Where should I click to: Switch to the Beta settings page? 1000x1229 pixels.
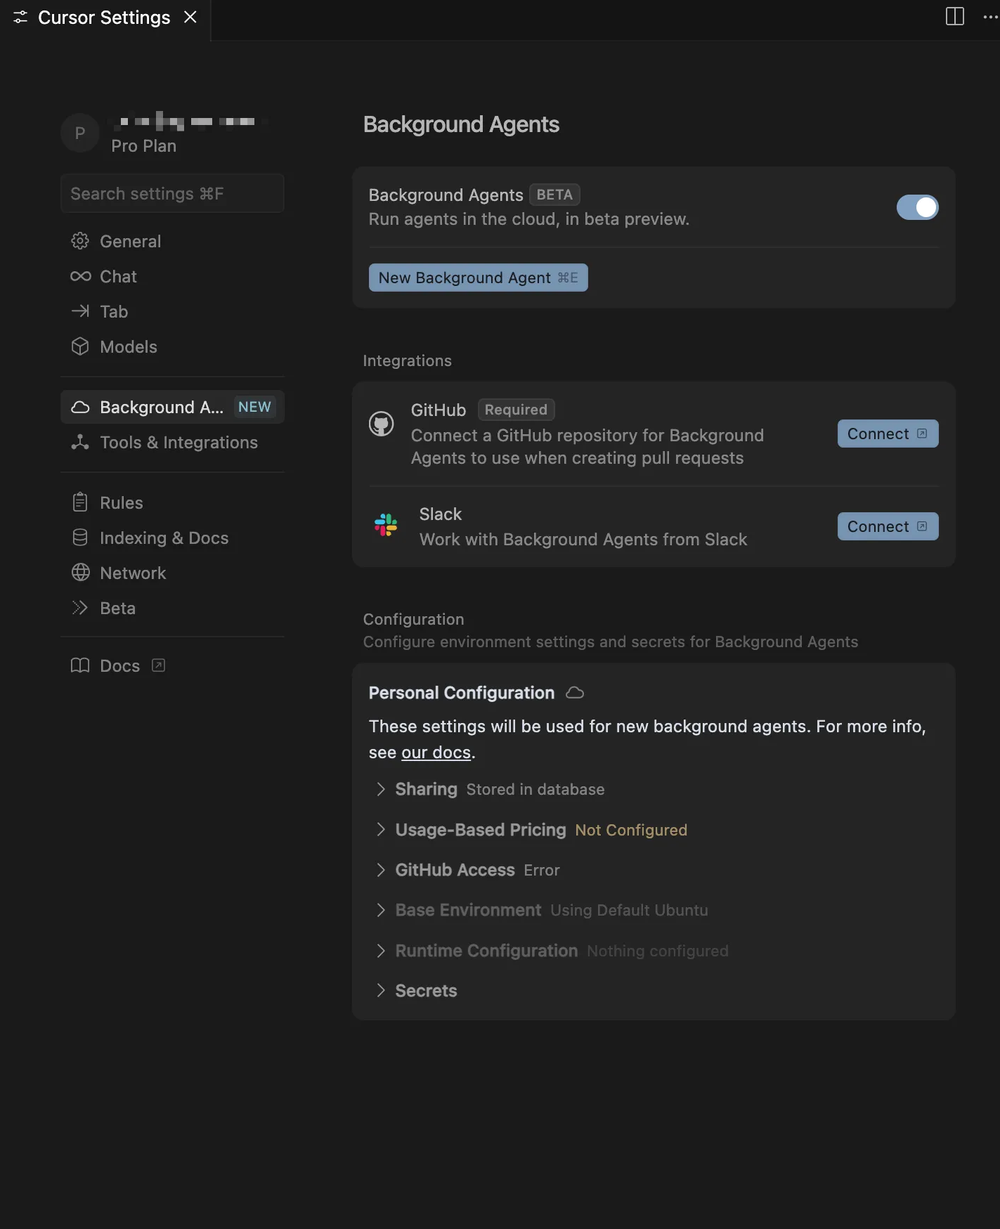[x=117, y=608]
